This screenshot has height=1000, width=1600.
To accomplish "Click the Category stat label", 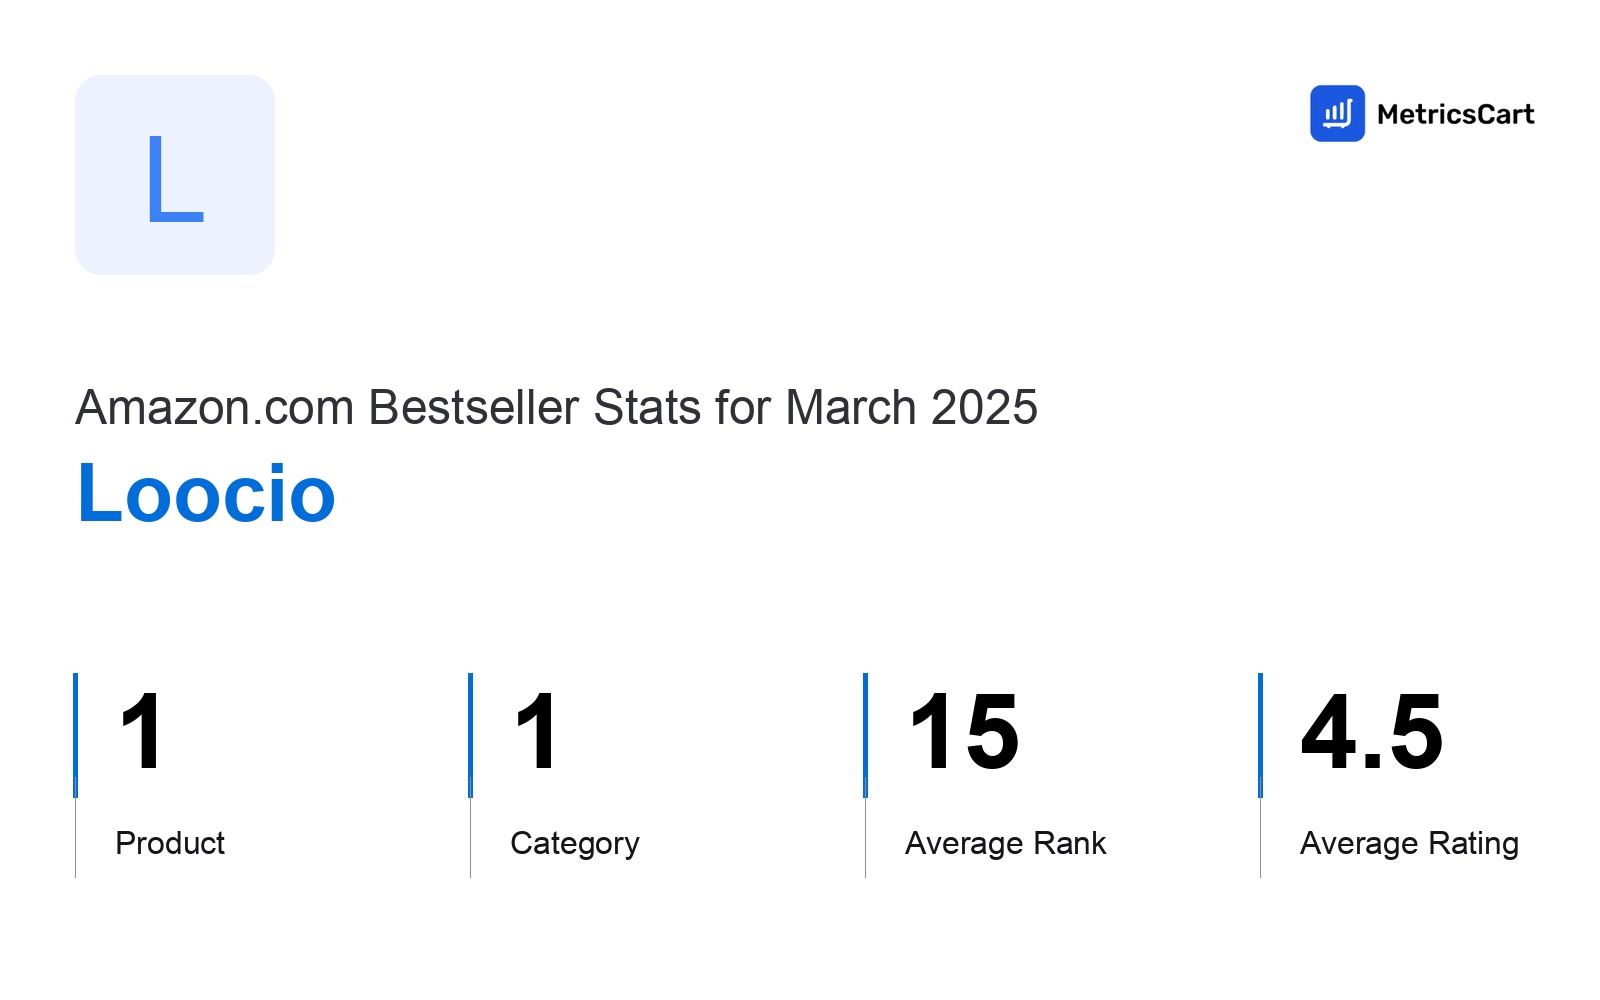I will (x=575, y=844).
